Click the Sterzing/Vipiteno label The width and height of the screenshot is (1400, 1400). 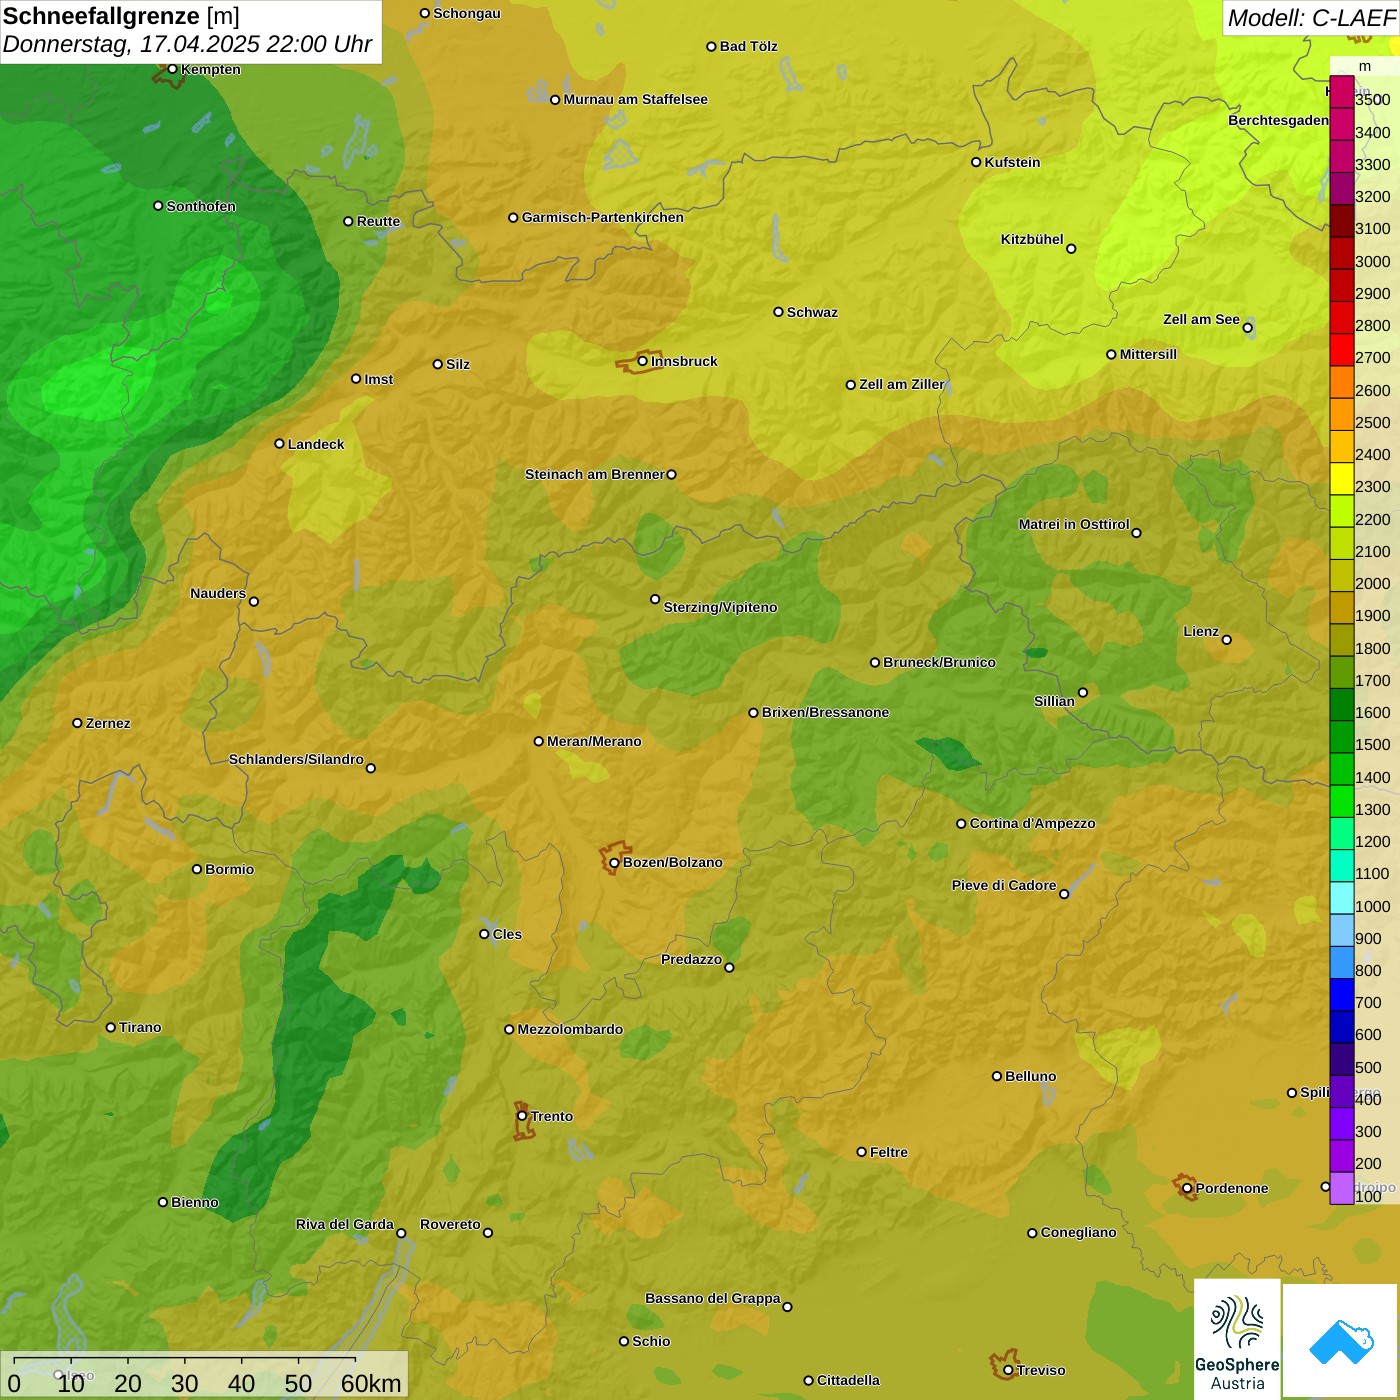point(720,607)
